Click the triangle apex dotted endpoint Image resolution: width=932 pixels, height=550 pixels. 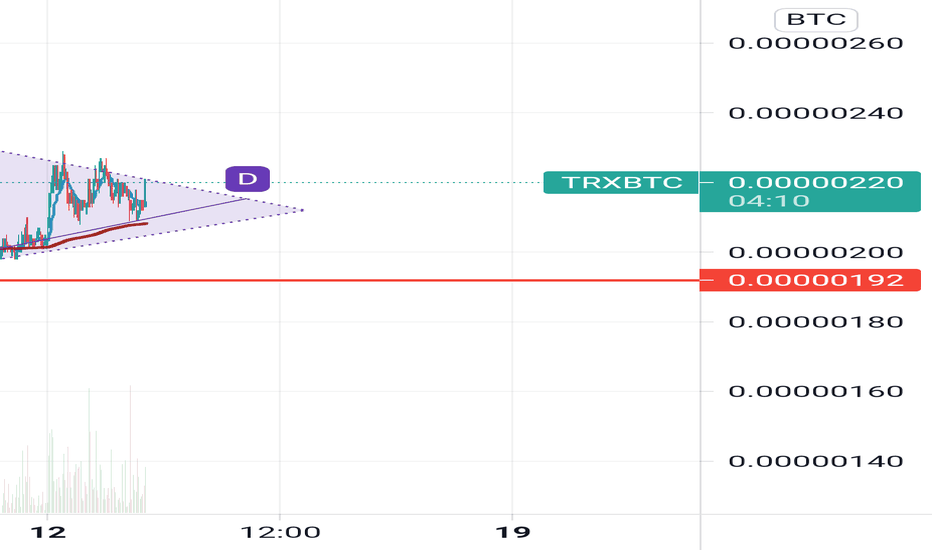[x=303, y=210]
